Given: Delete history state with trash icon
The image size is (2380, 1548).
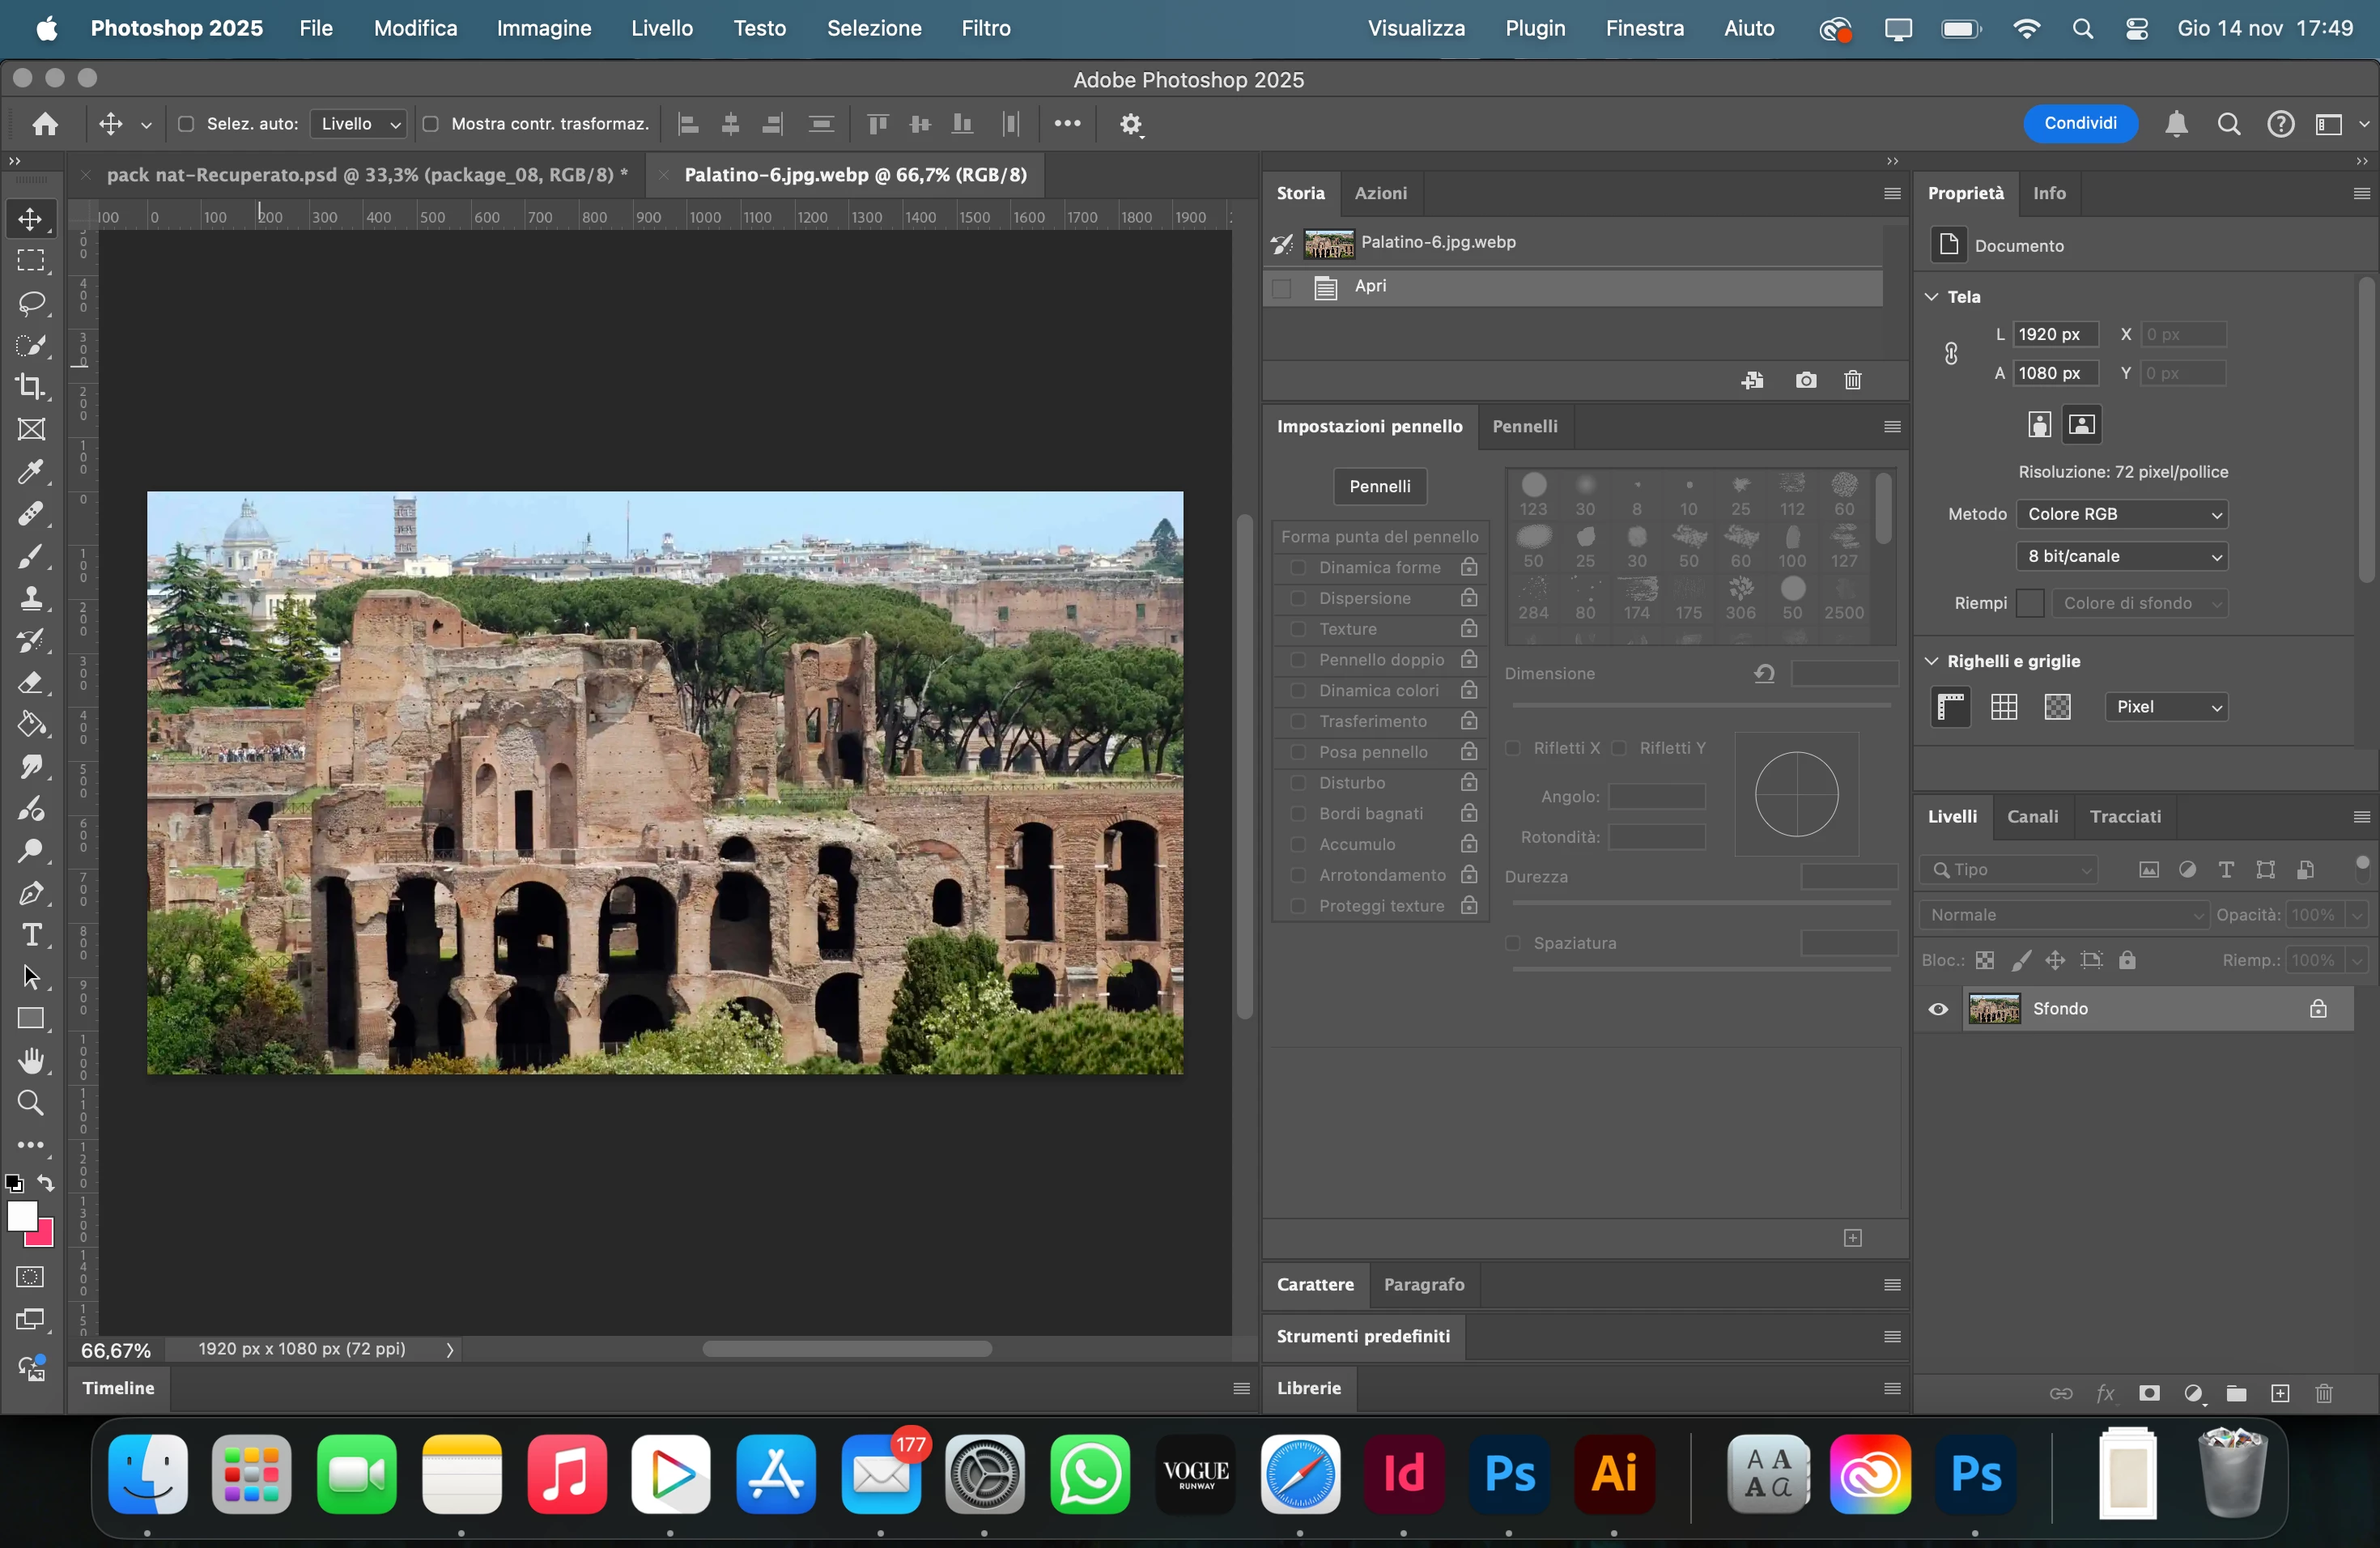Looking at the screenshot, I should click(1853, 380).
